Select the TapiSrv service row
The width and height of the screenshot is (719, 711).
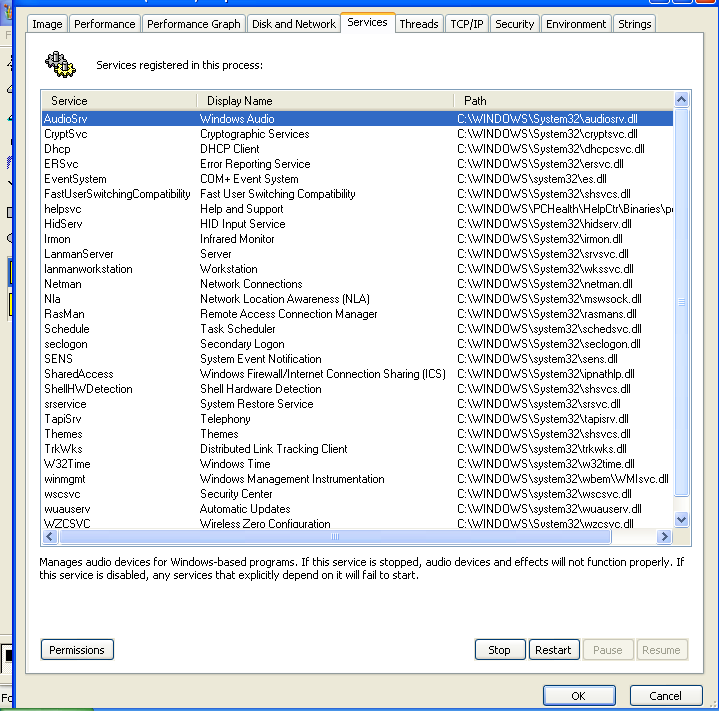tap(357, 419)
